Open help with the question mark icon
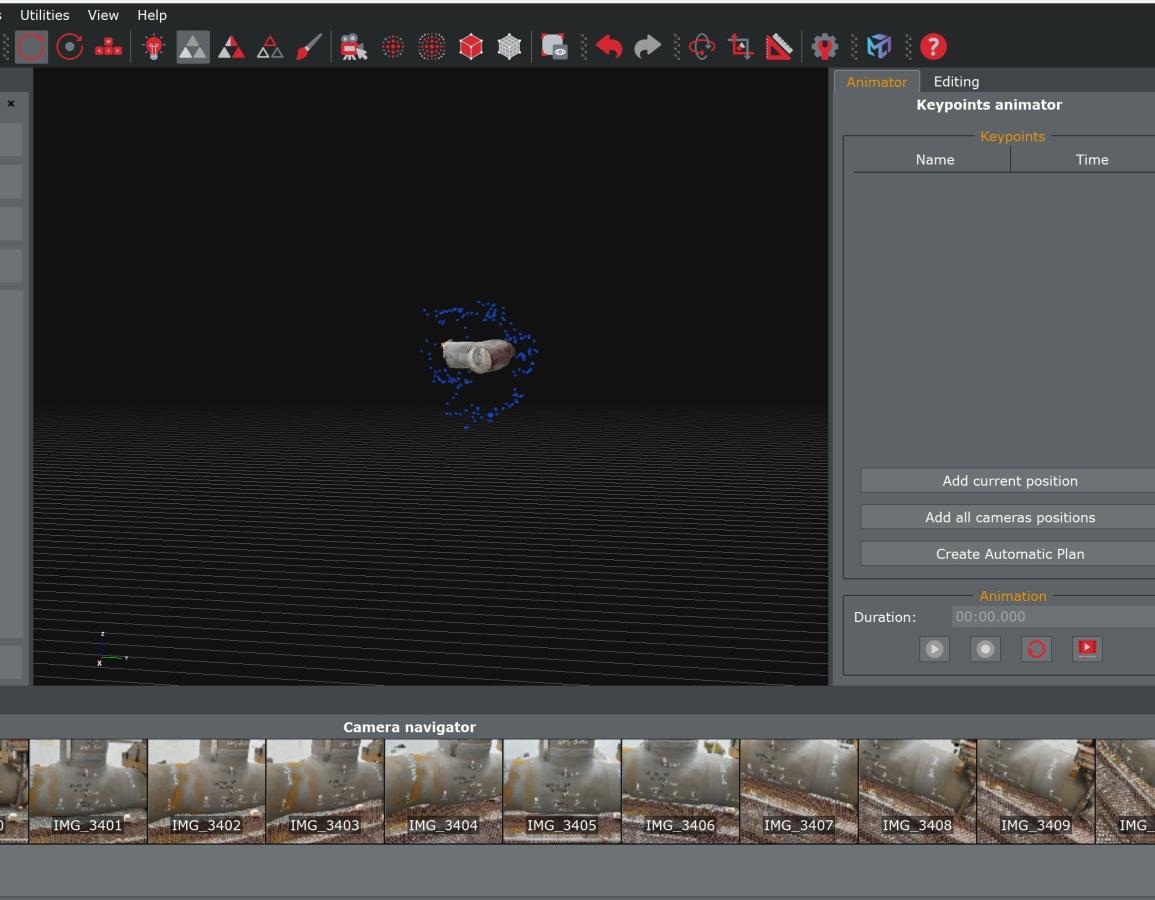The image size is (1155, 900). click(933, 47)
